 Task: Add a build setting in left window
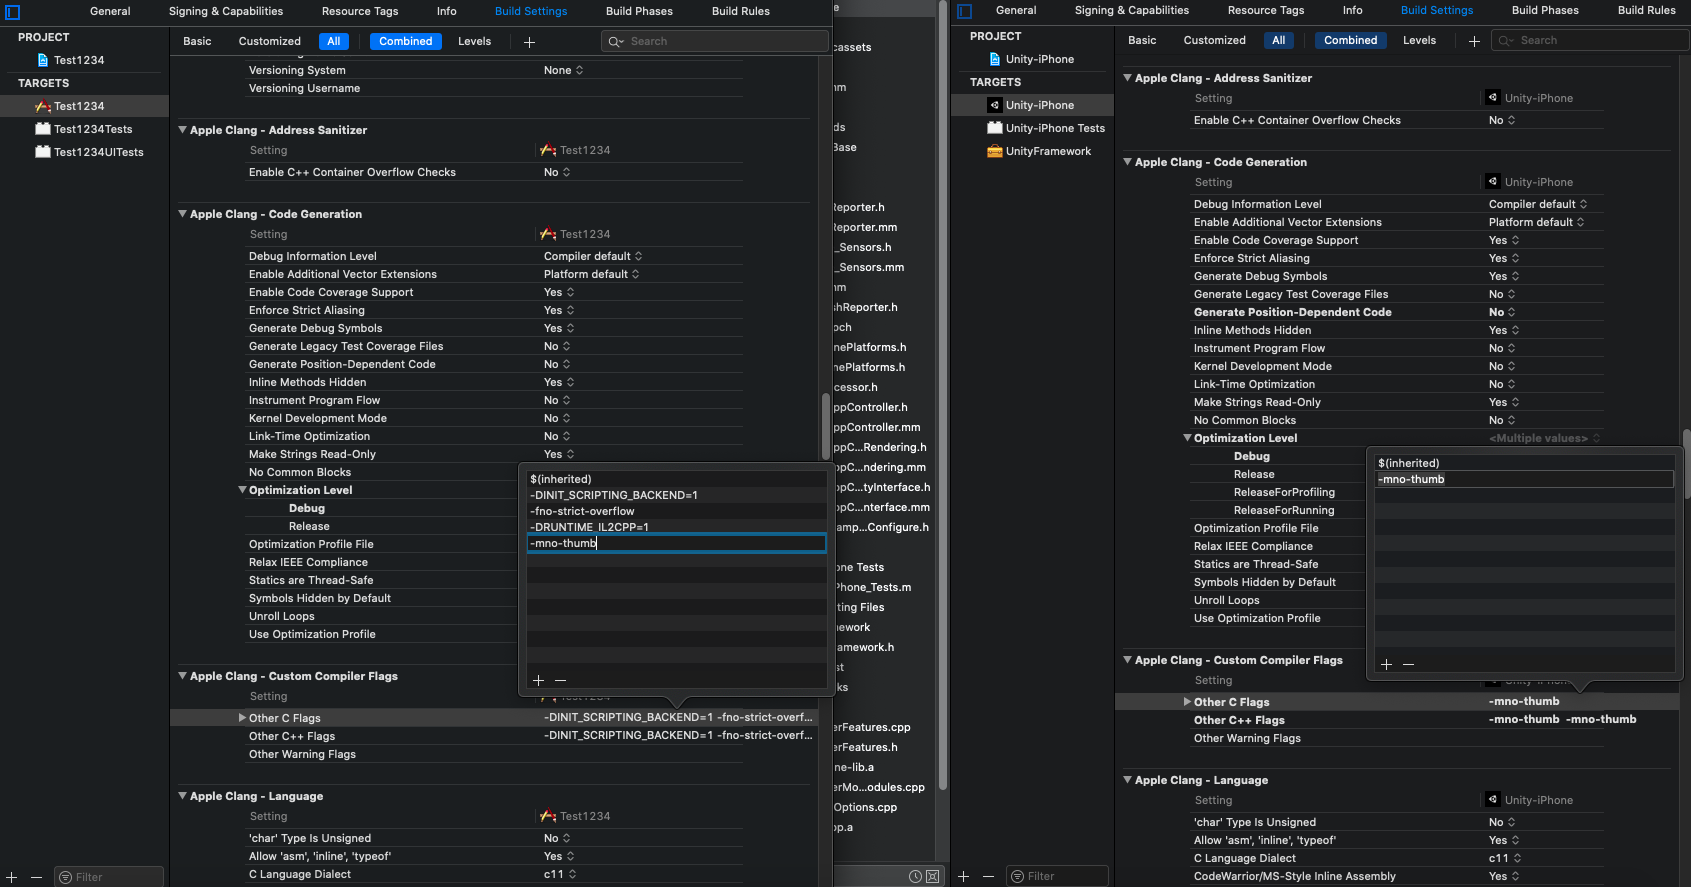coord(529,42)
